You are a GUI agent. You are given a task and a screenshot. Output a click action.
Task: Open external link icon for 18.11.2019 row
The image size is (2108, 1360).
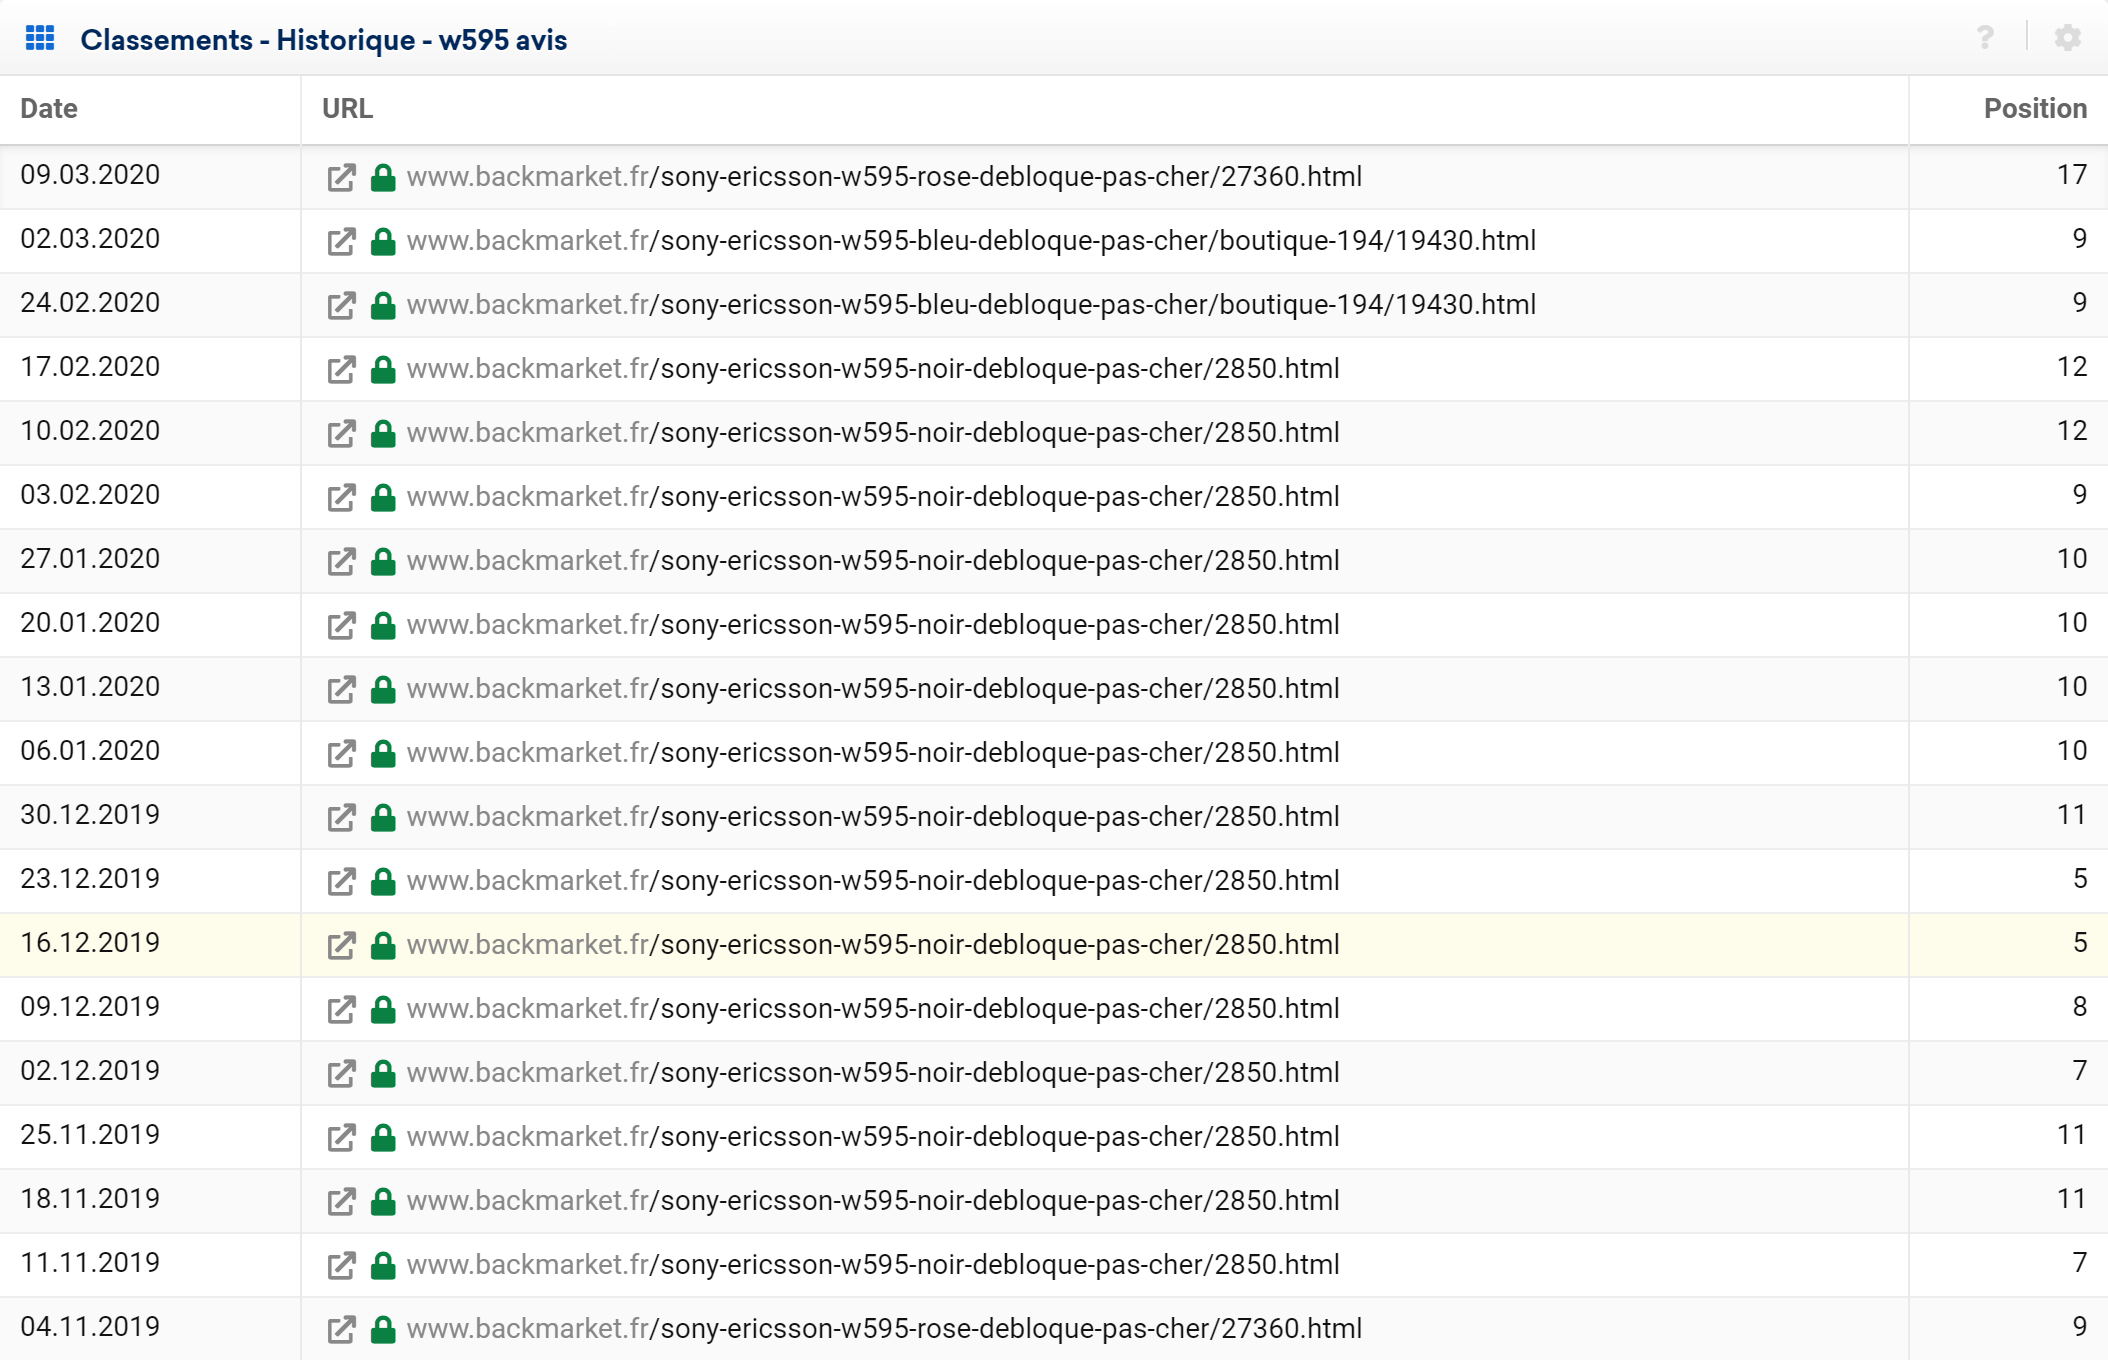click(341, 1202)
